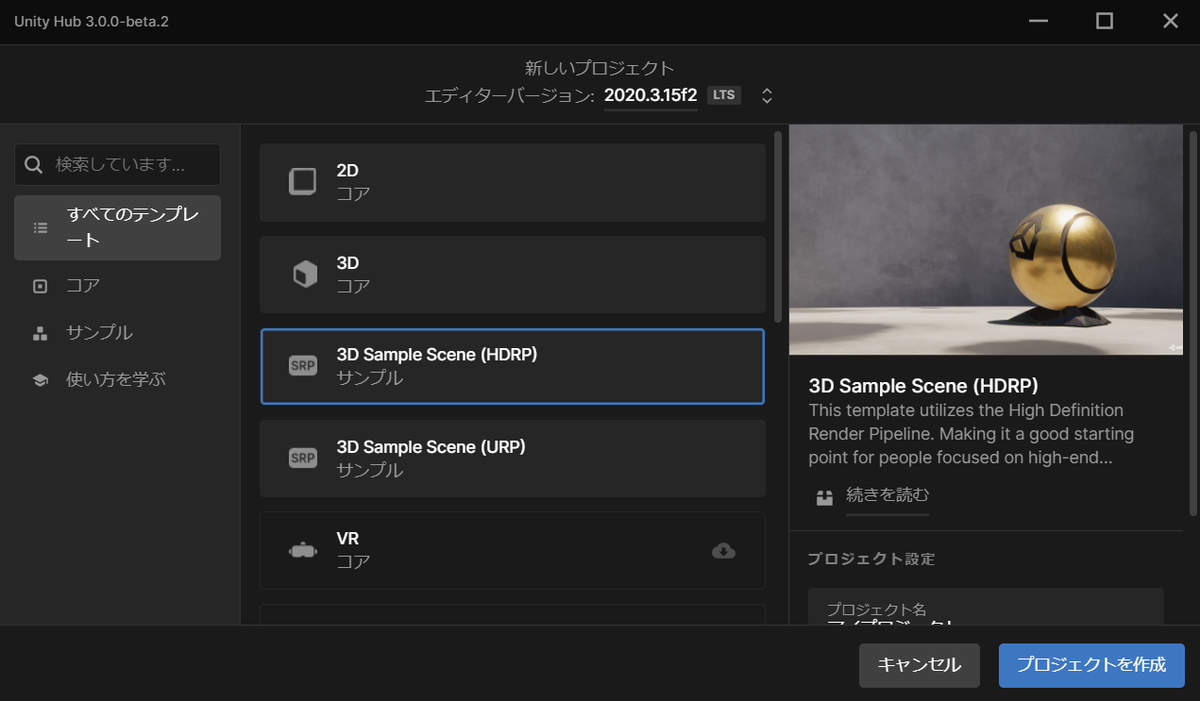
Task: Click the graduation cap icon for 使い方を学ぶ
Action: tap(41, 380)
